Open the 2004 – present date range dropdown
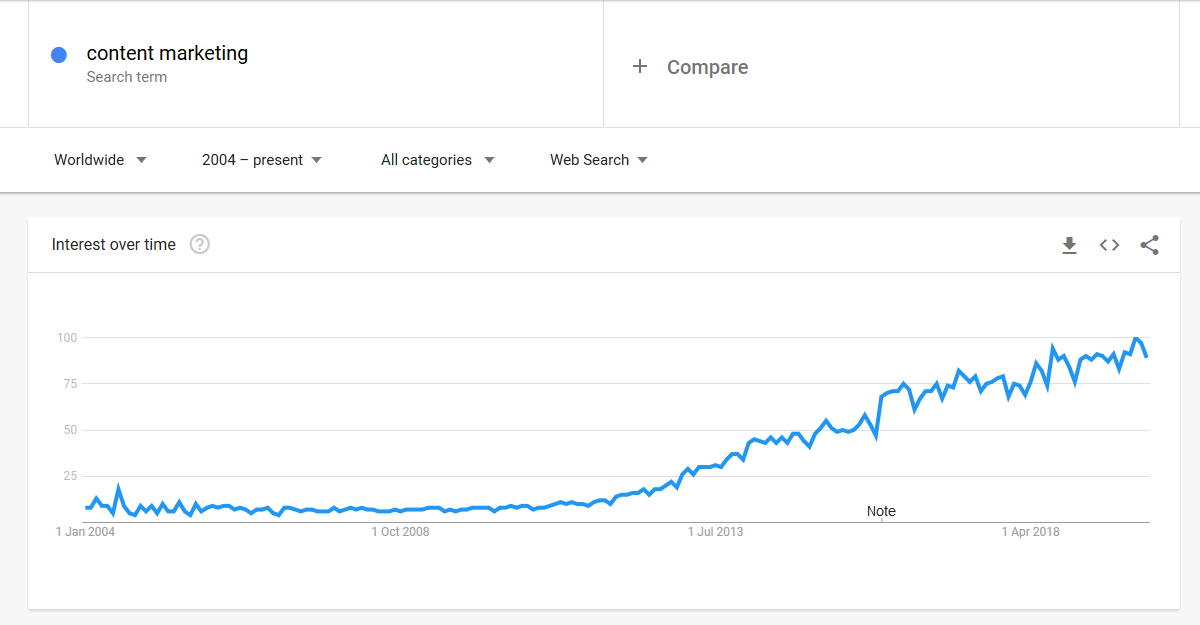The height and width of the screenshot is (625, 1200). (262, 160)
